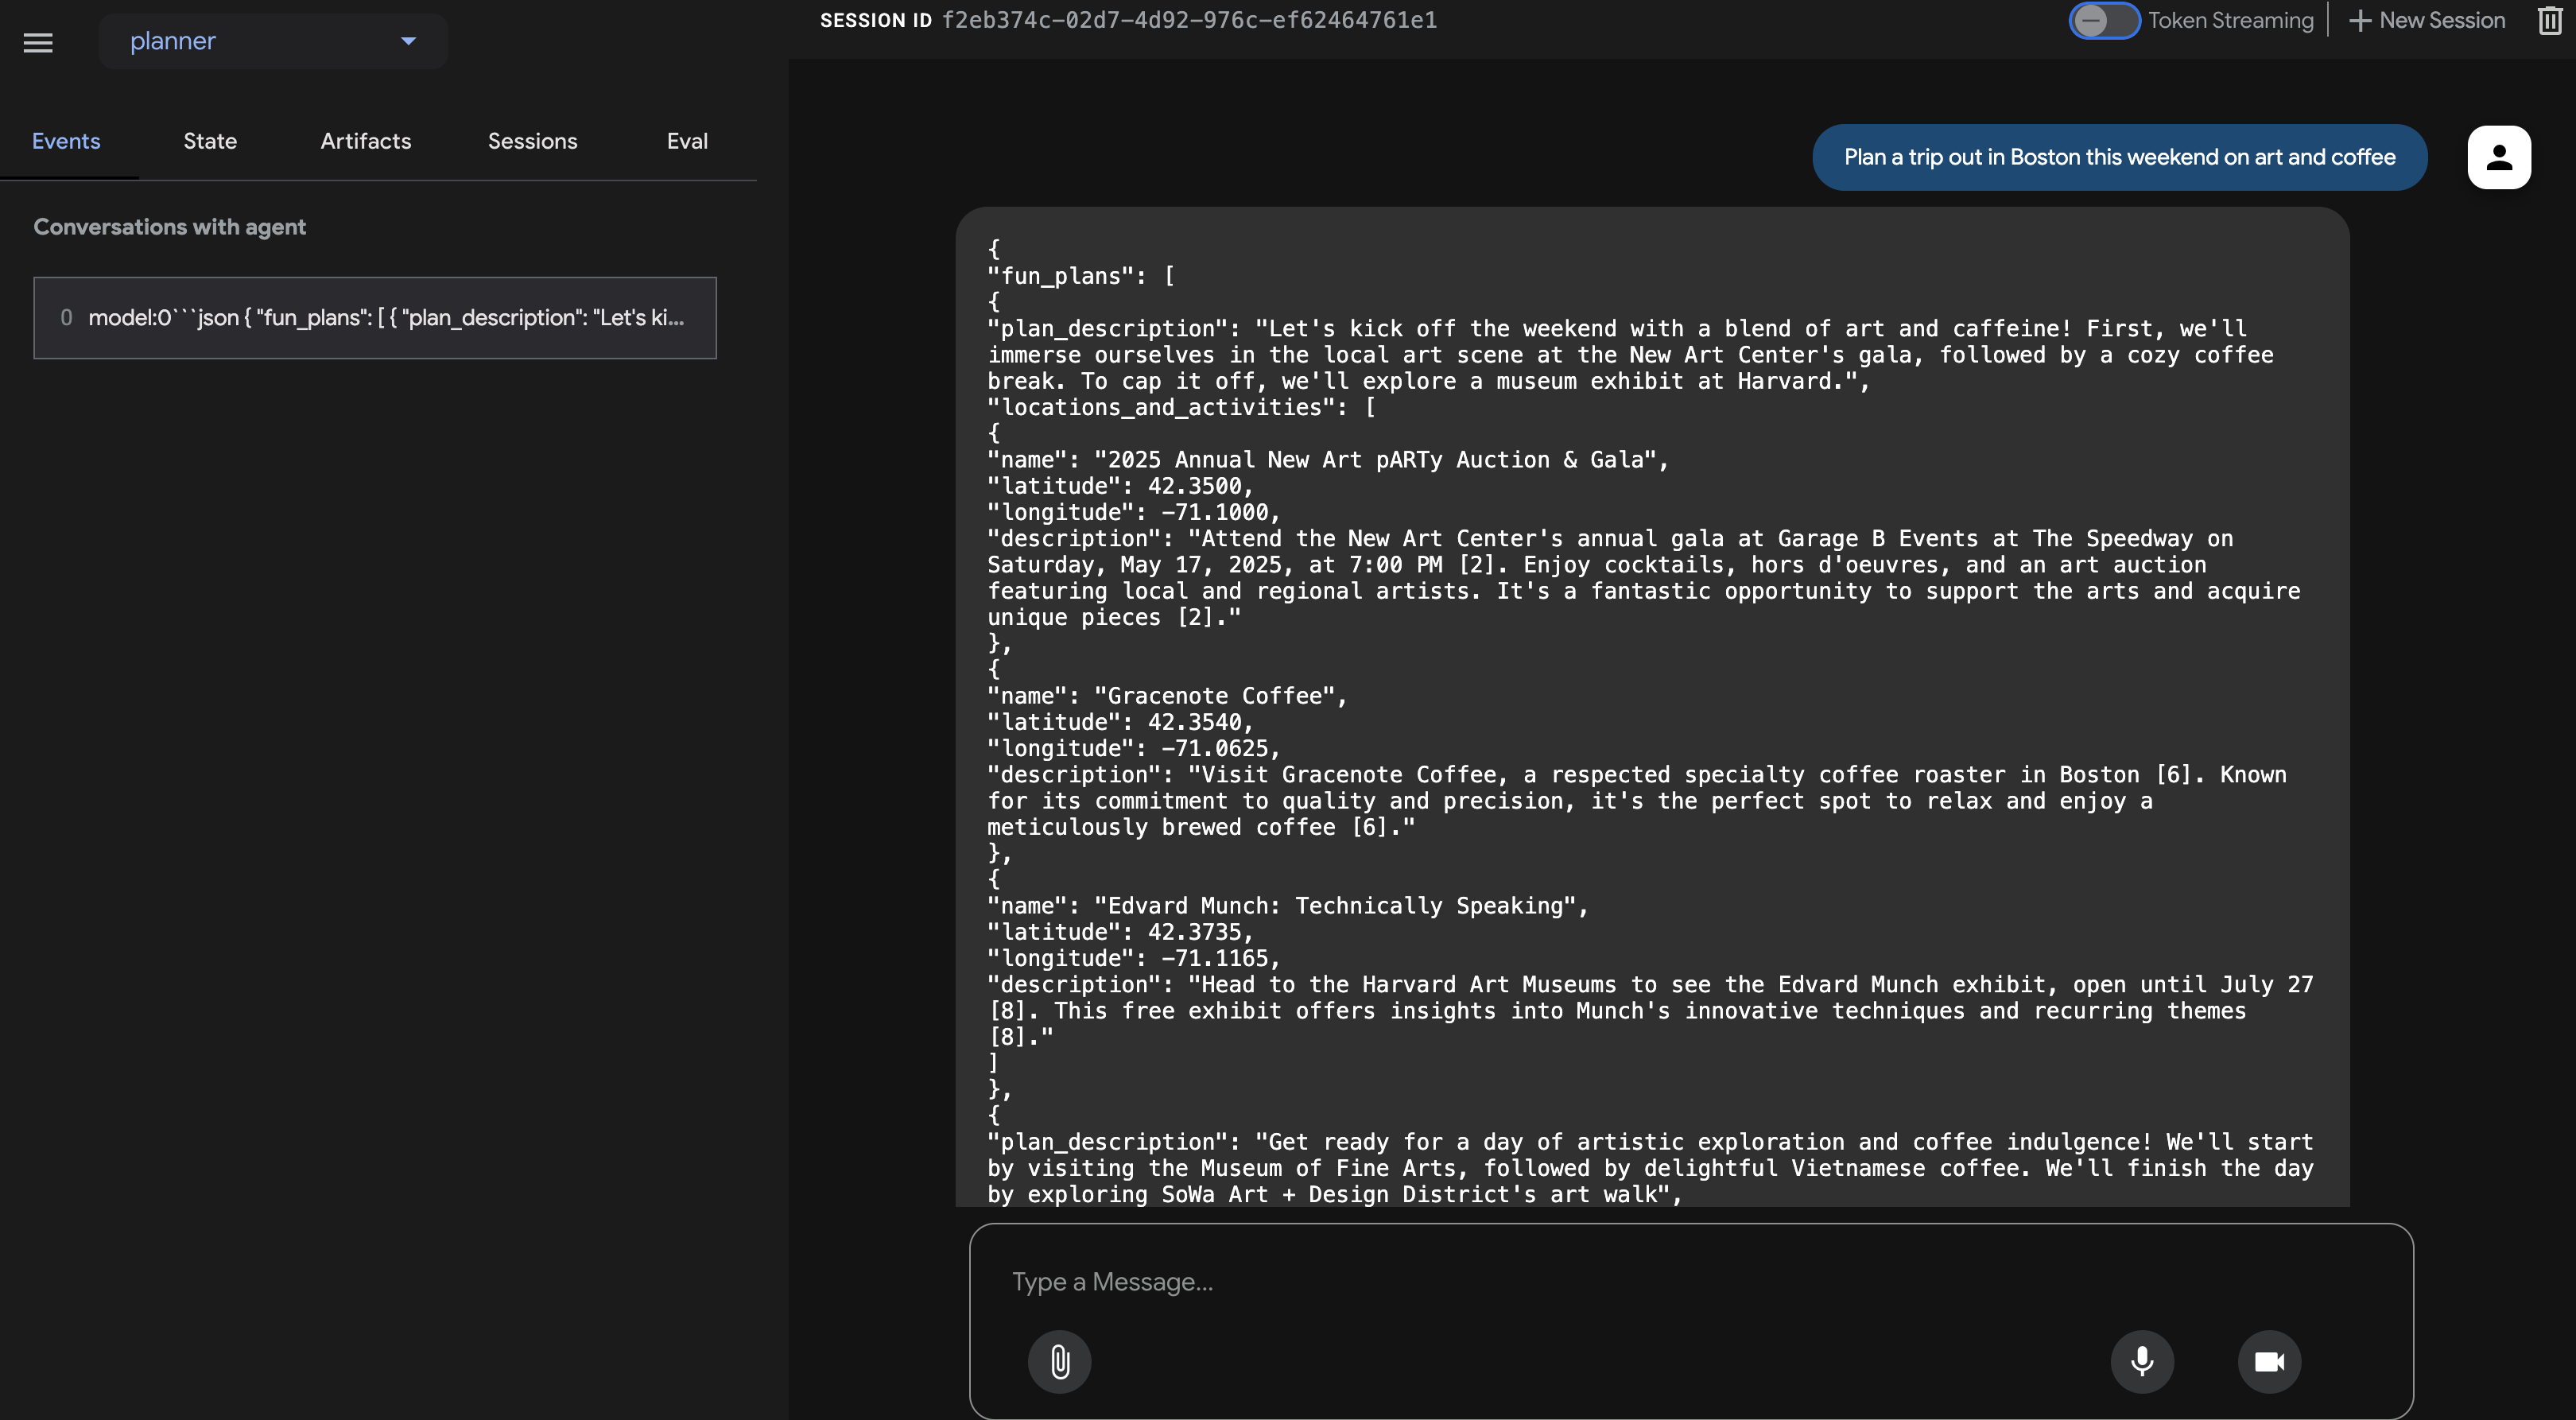Start voice input with the microphone icon
Viewport: 2576px width, 1420px height.
tap(2142, 1361)
